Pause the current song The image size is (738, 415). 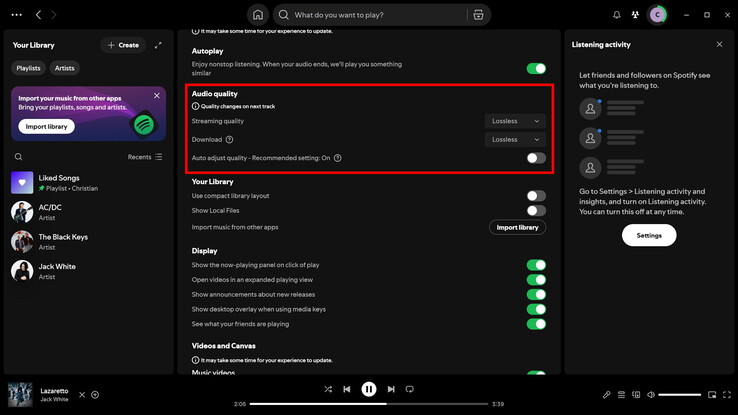click(x=369, y=389)
